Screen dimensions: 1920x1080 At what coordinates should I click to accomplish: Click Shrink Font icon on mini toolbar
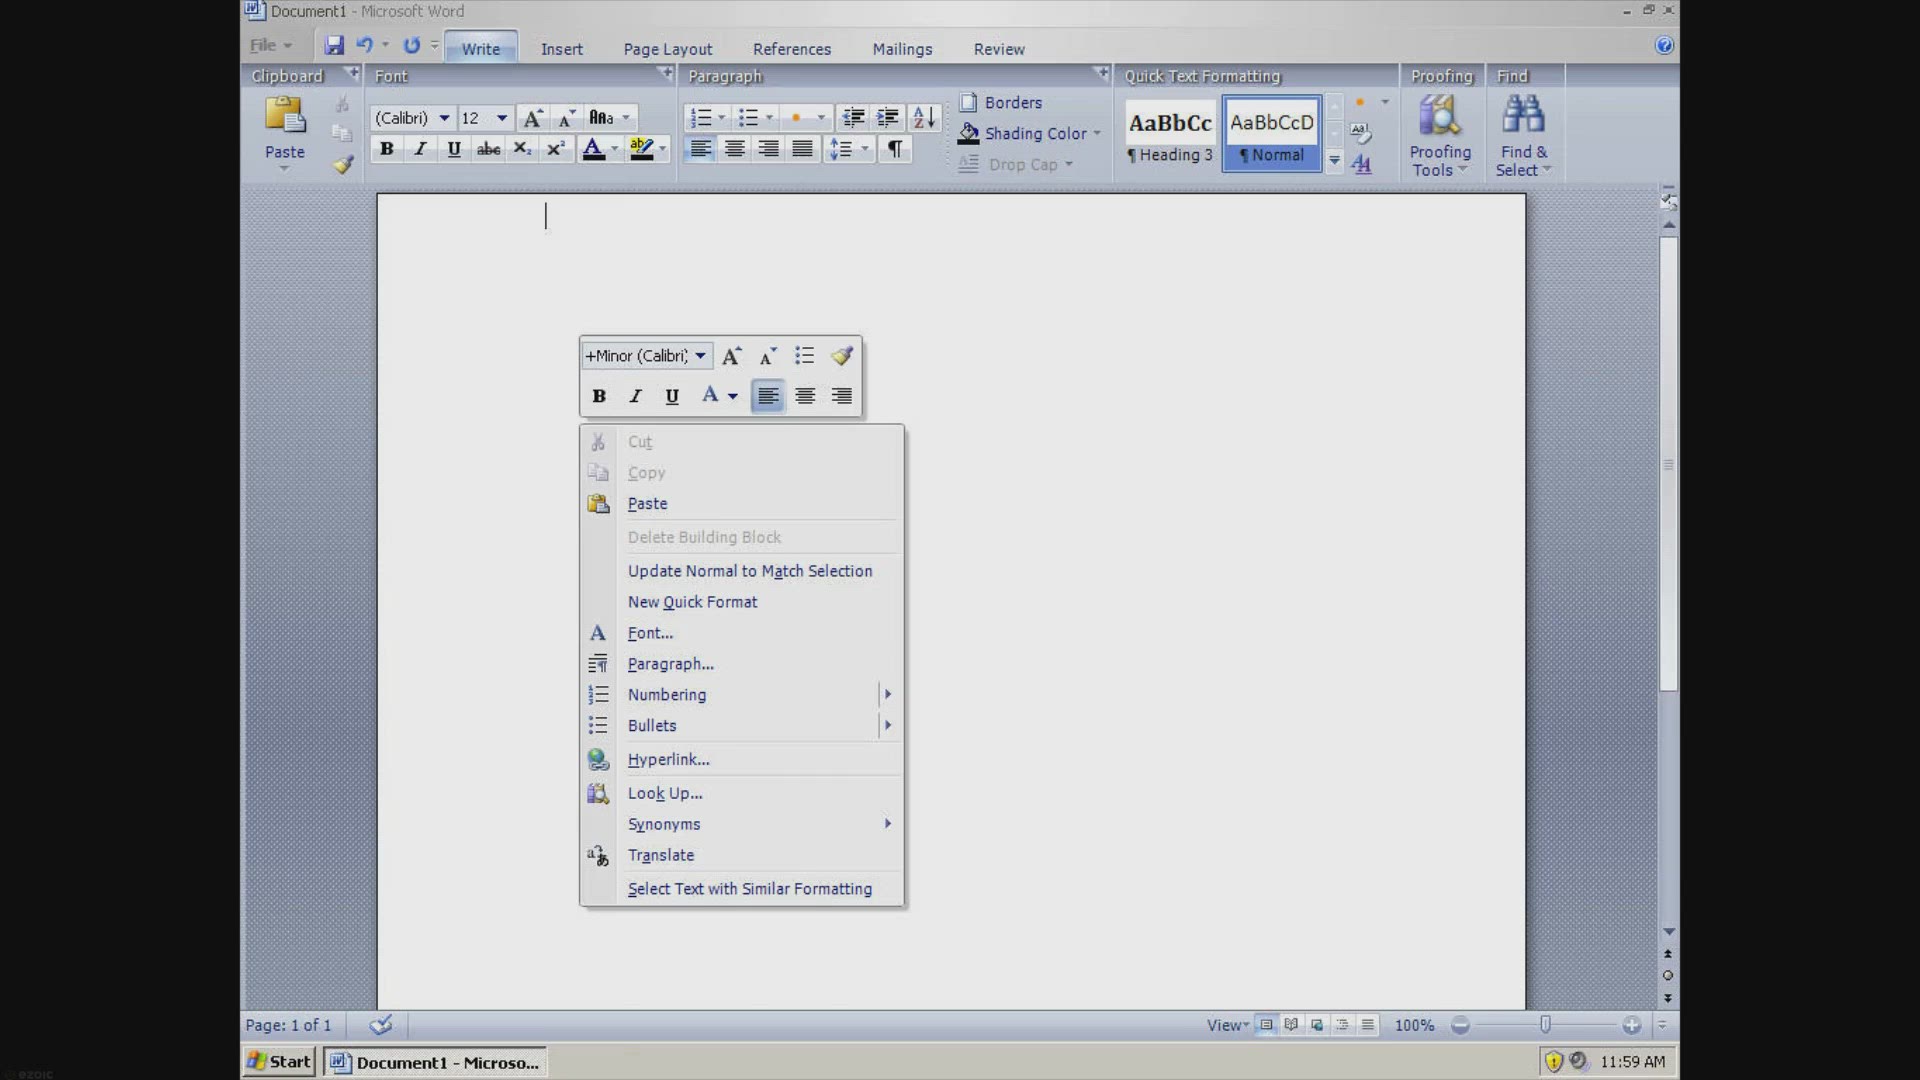pos(768,356)
